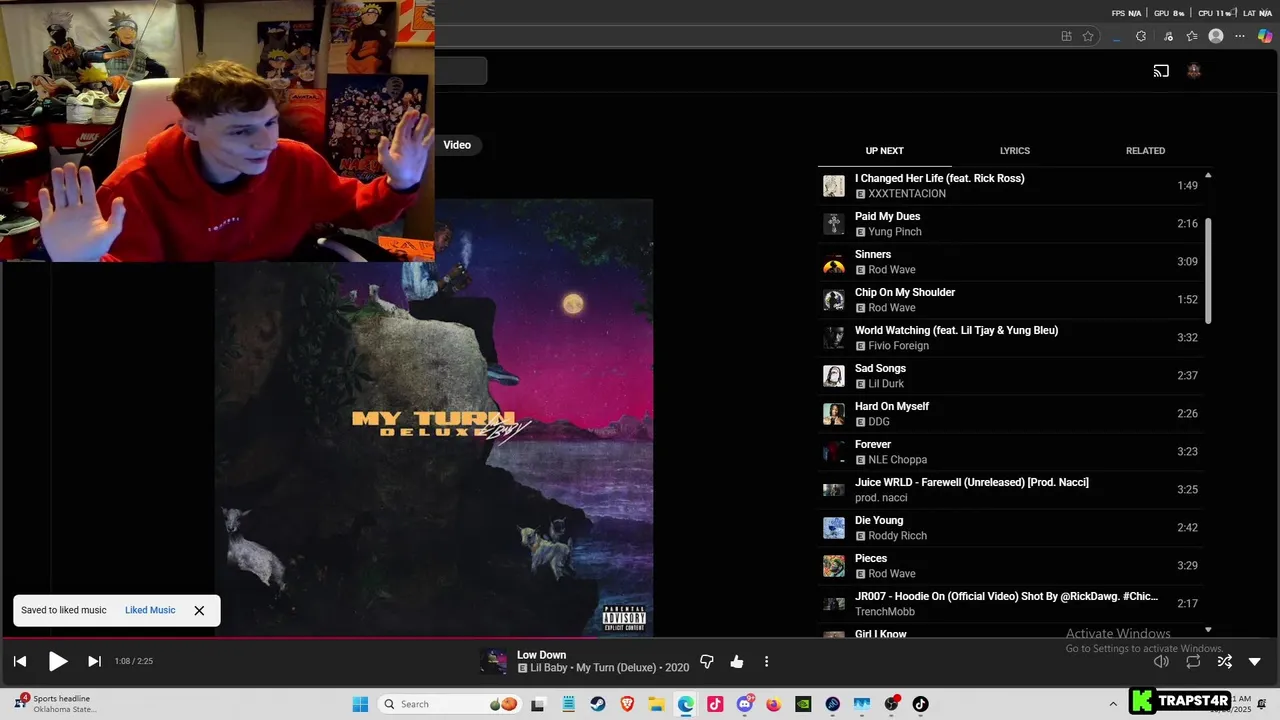Image resolution: width=1280 pixels, height=720 pixels.
Task: Open Microsoft Edge from the taskbar
Action: pyautogui.click(x=686, y=704)
